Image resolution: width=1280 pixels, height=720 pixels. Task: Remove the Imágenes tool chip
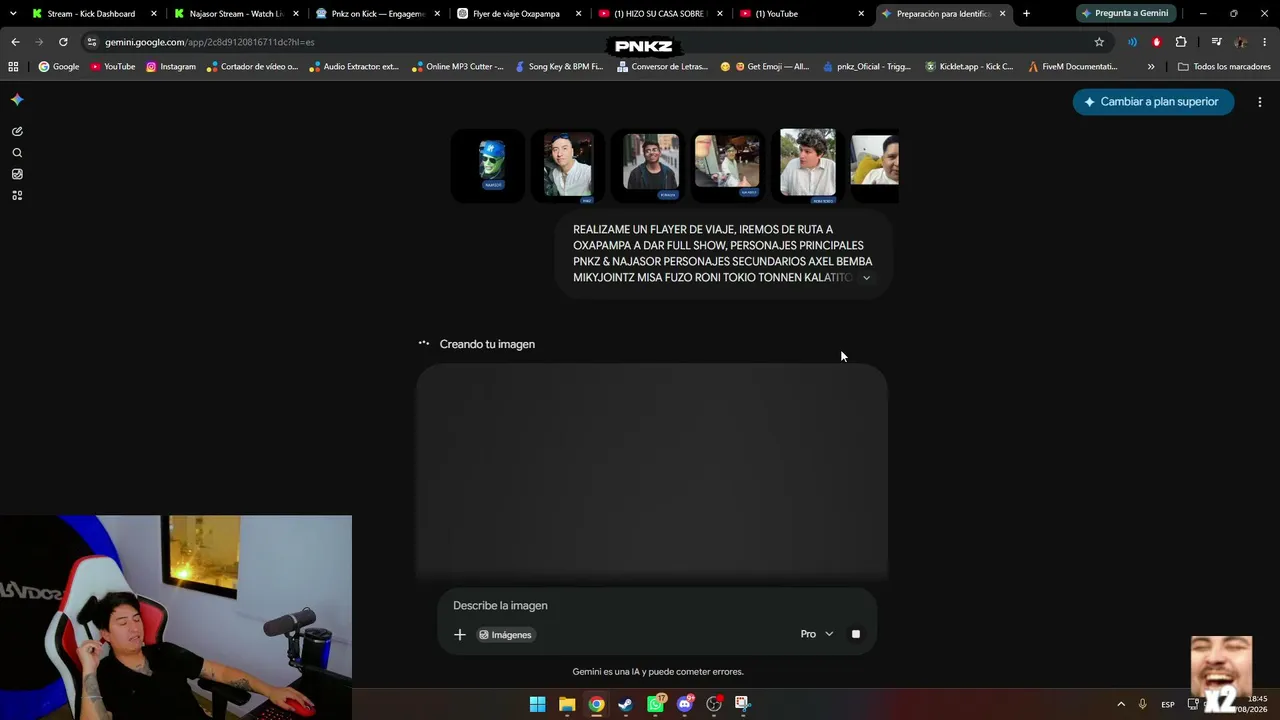[x=505, y=634]
